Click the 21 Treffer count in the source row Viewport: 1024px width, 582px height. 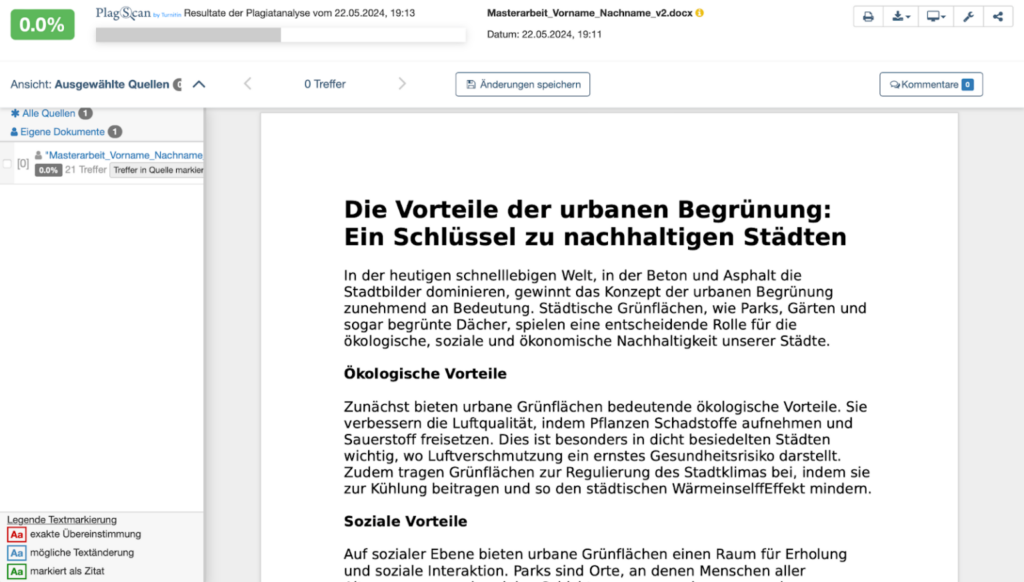(x=86, y=170)
